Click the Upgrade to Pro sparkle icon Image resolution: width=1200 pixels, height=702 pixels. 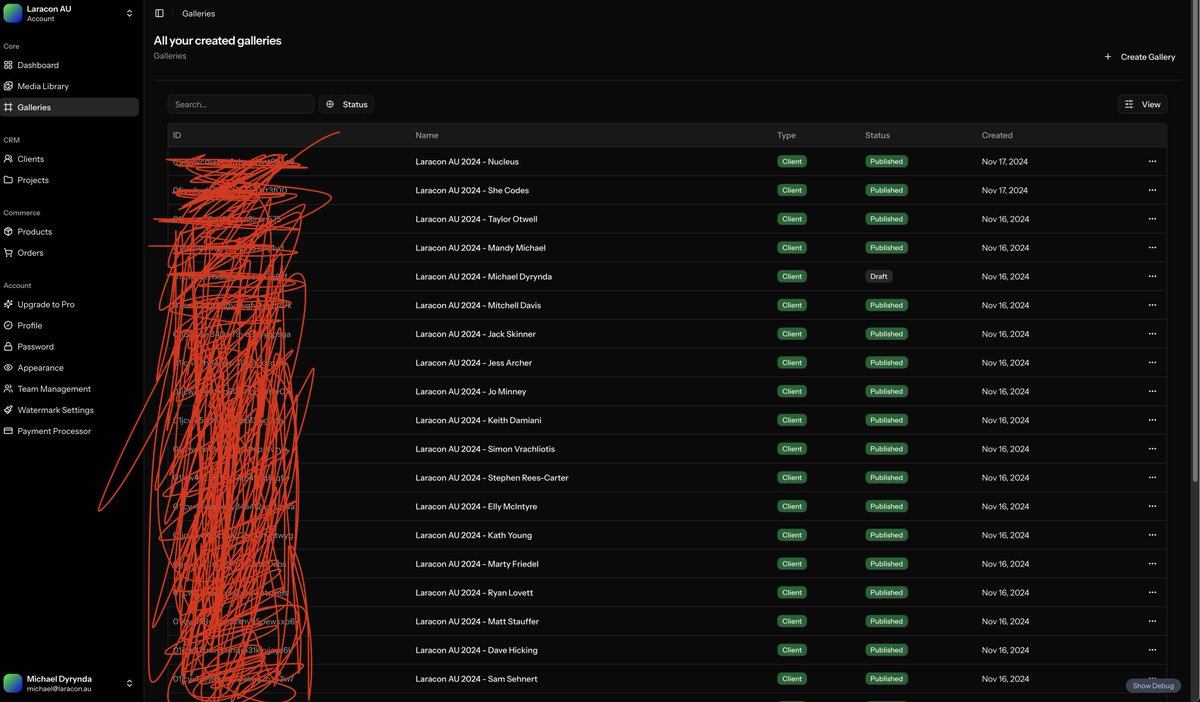point(8,304)
